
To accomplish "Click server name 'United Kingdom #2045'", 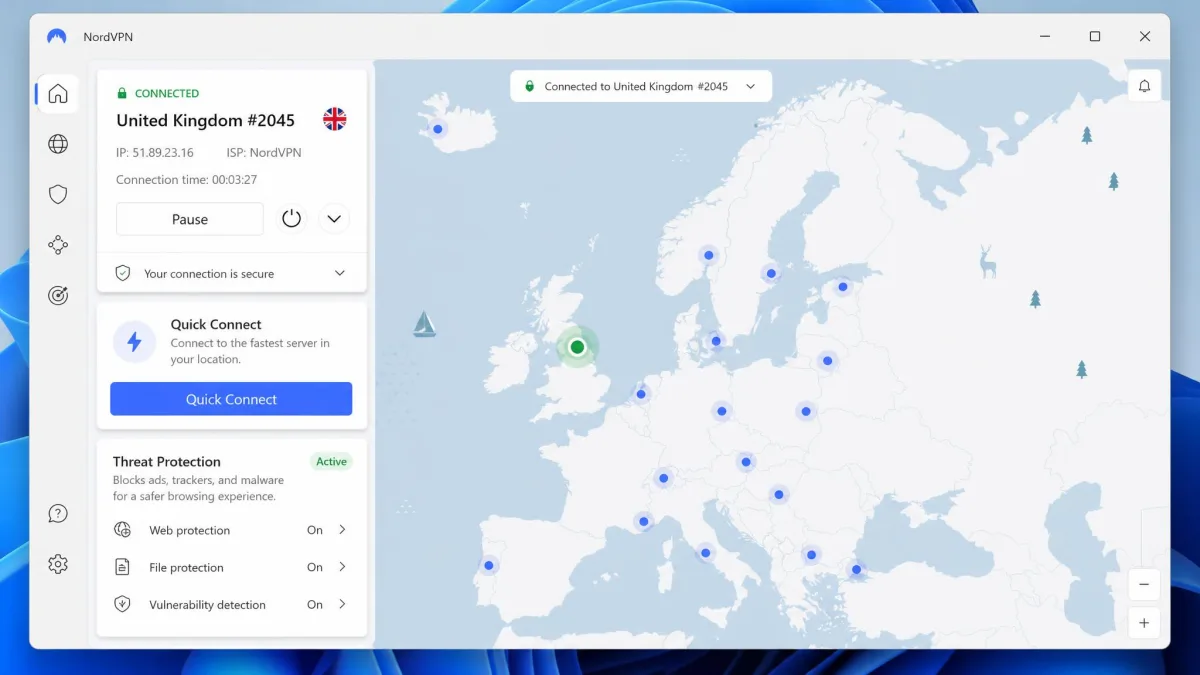I will 205,120.
